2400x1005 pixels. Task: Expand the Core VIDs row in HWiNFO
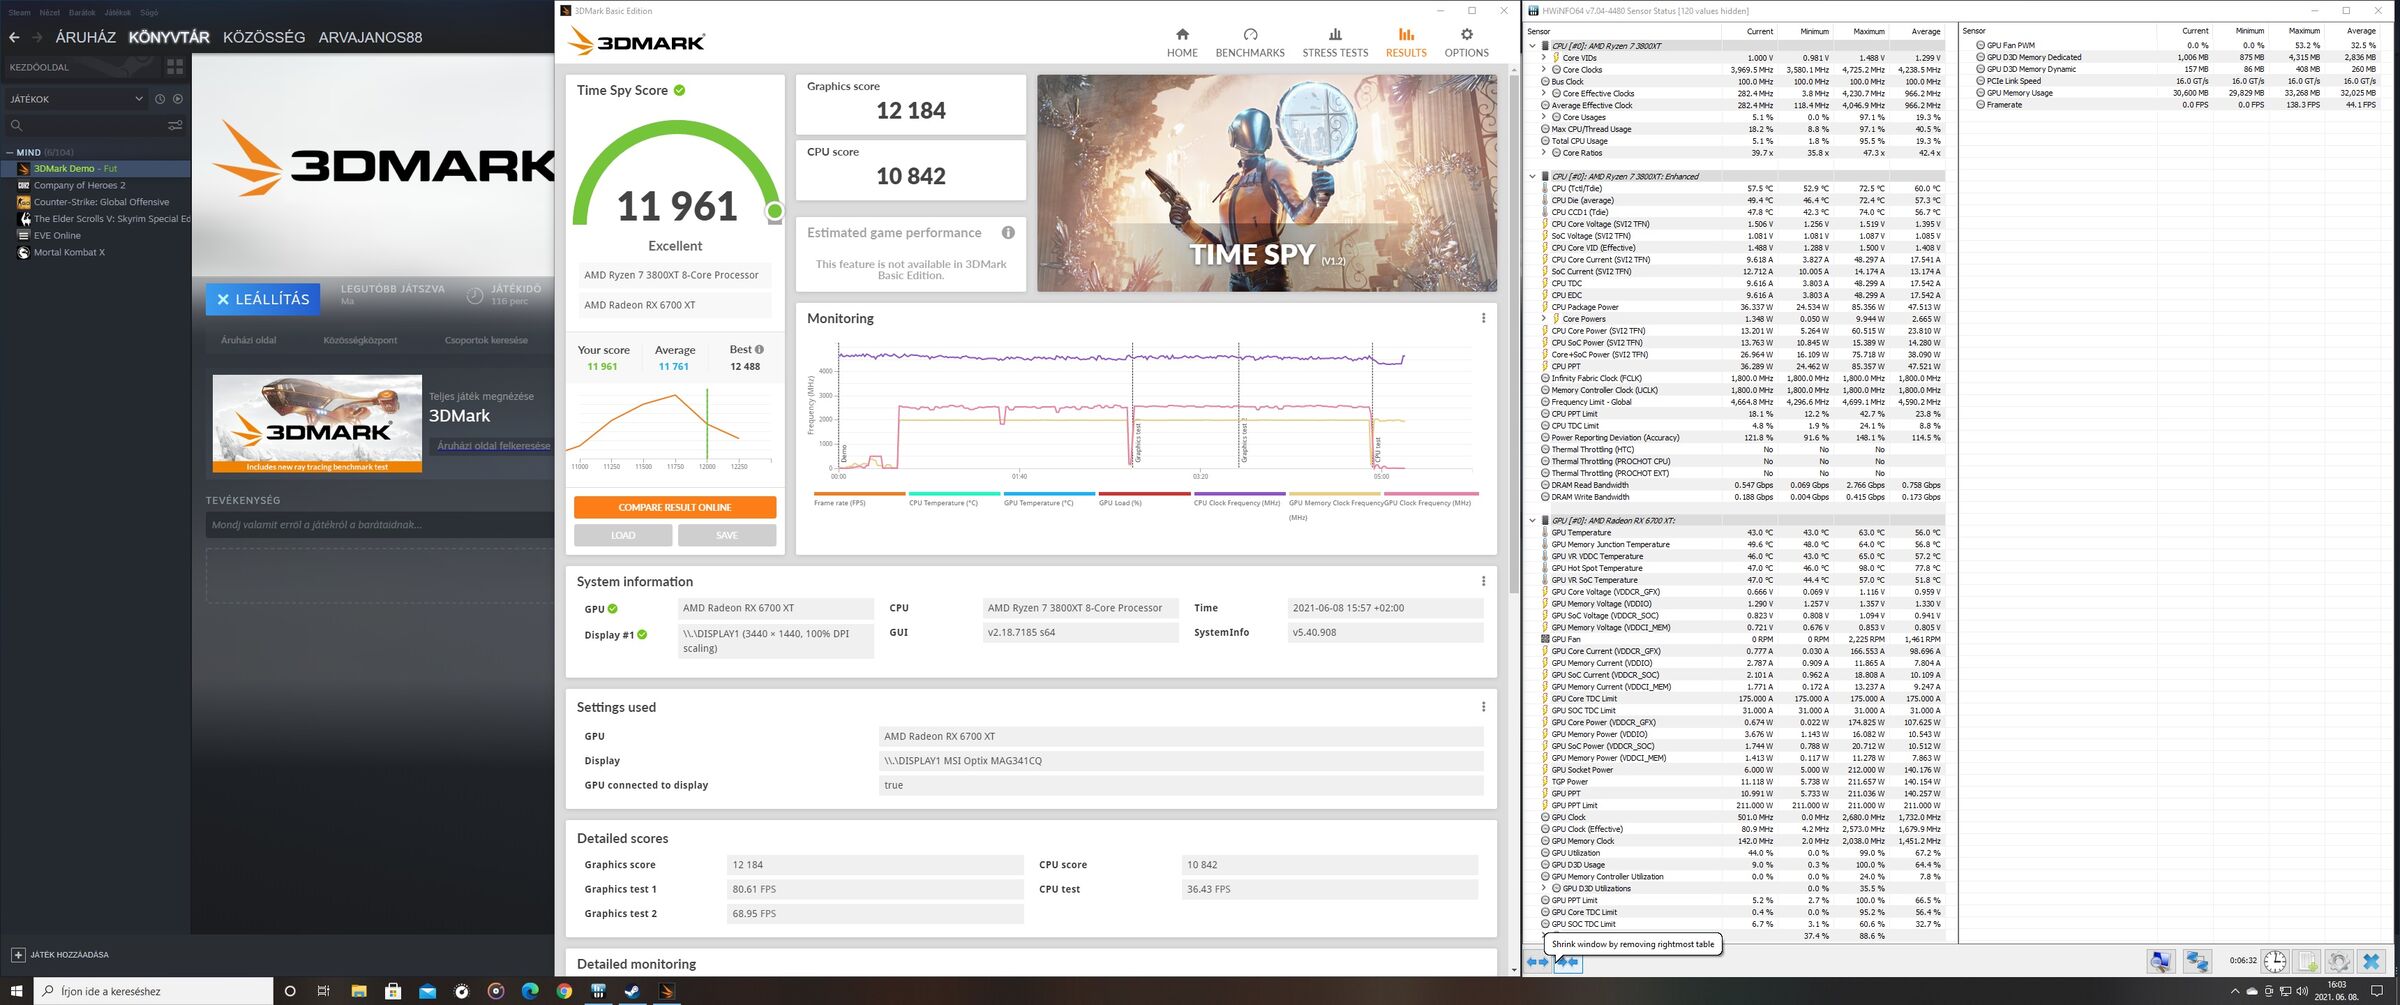pos(1543,58)
